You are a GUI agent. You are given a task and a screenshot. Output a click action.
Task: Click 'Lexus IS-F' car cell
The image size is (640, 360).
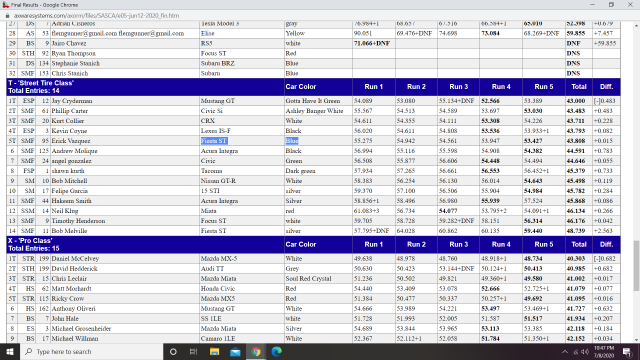(x=216, y=131)
